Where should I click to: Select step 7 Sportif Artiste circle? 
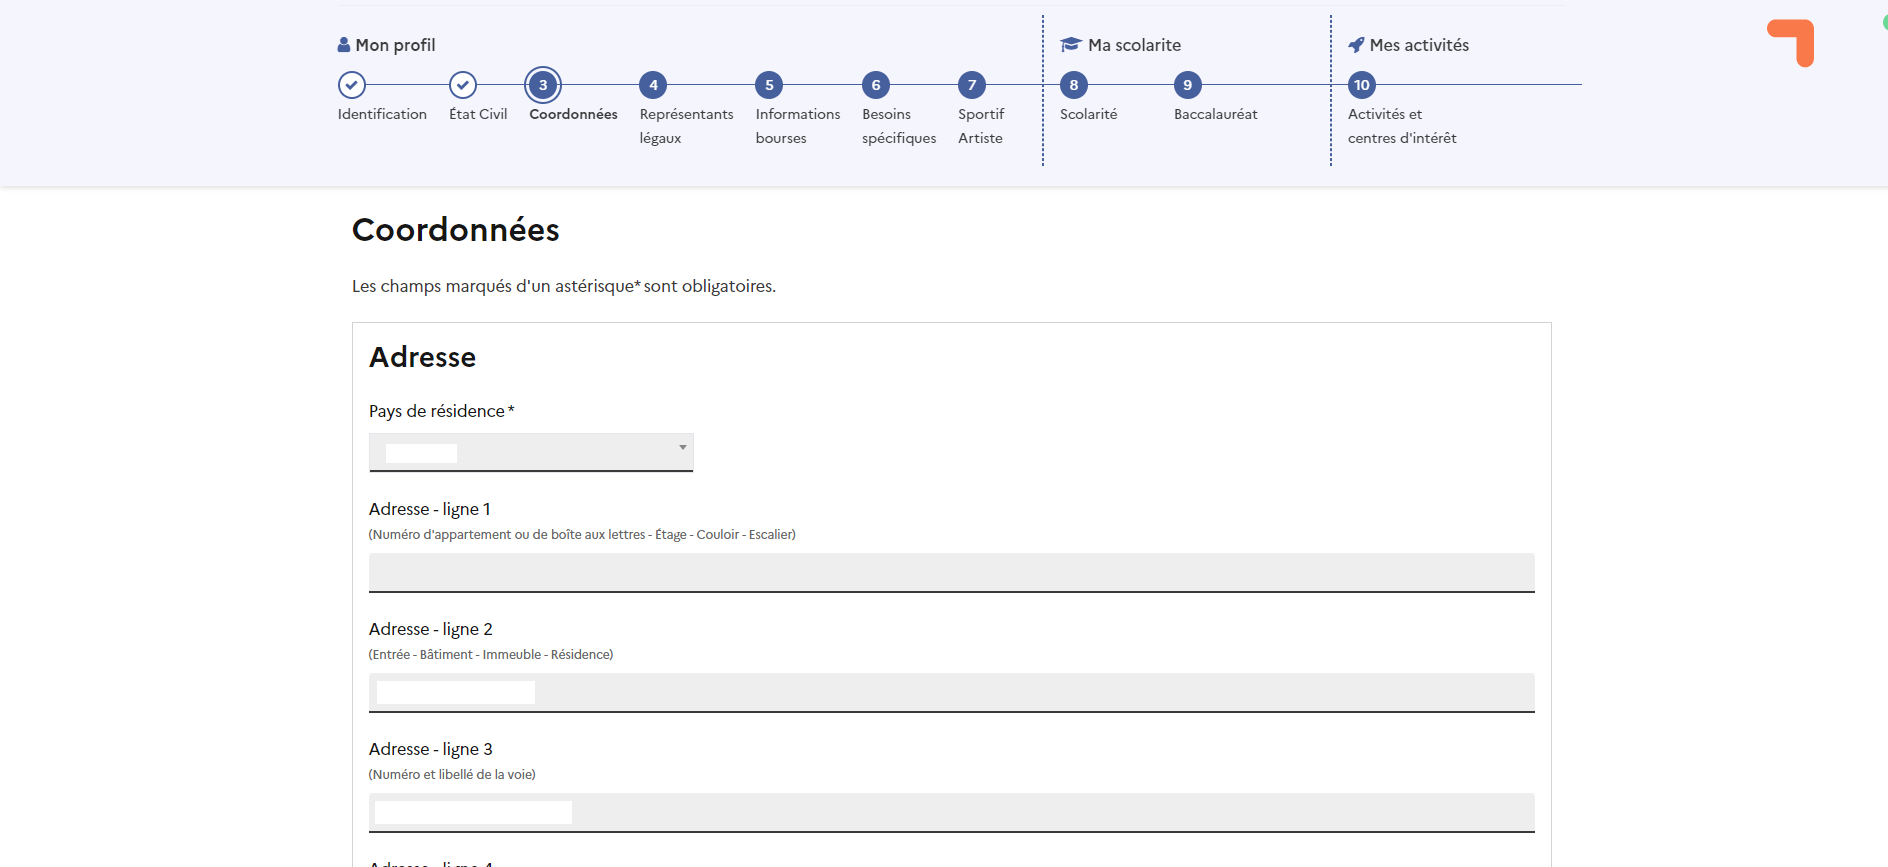972,85
